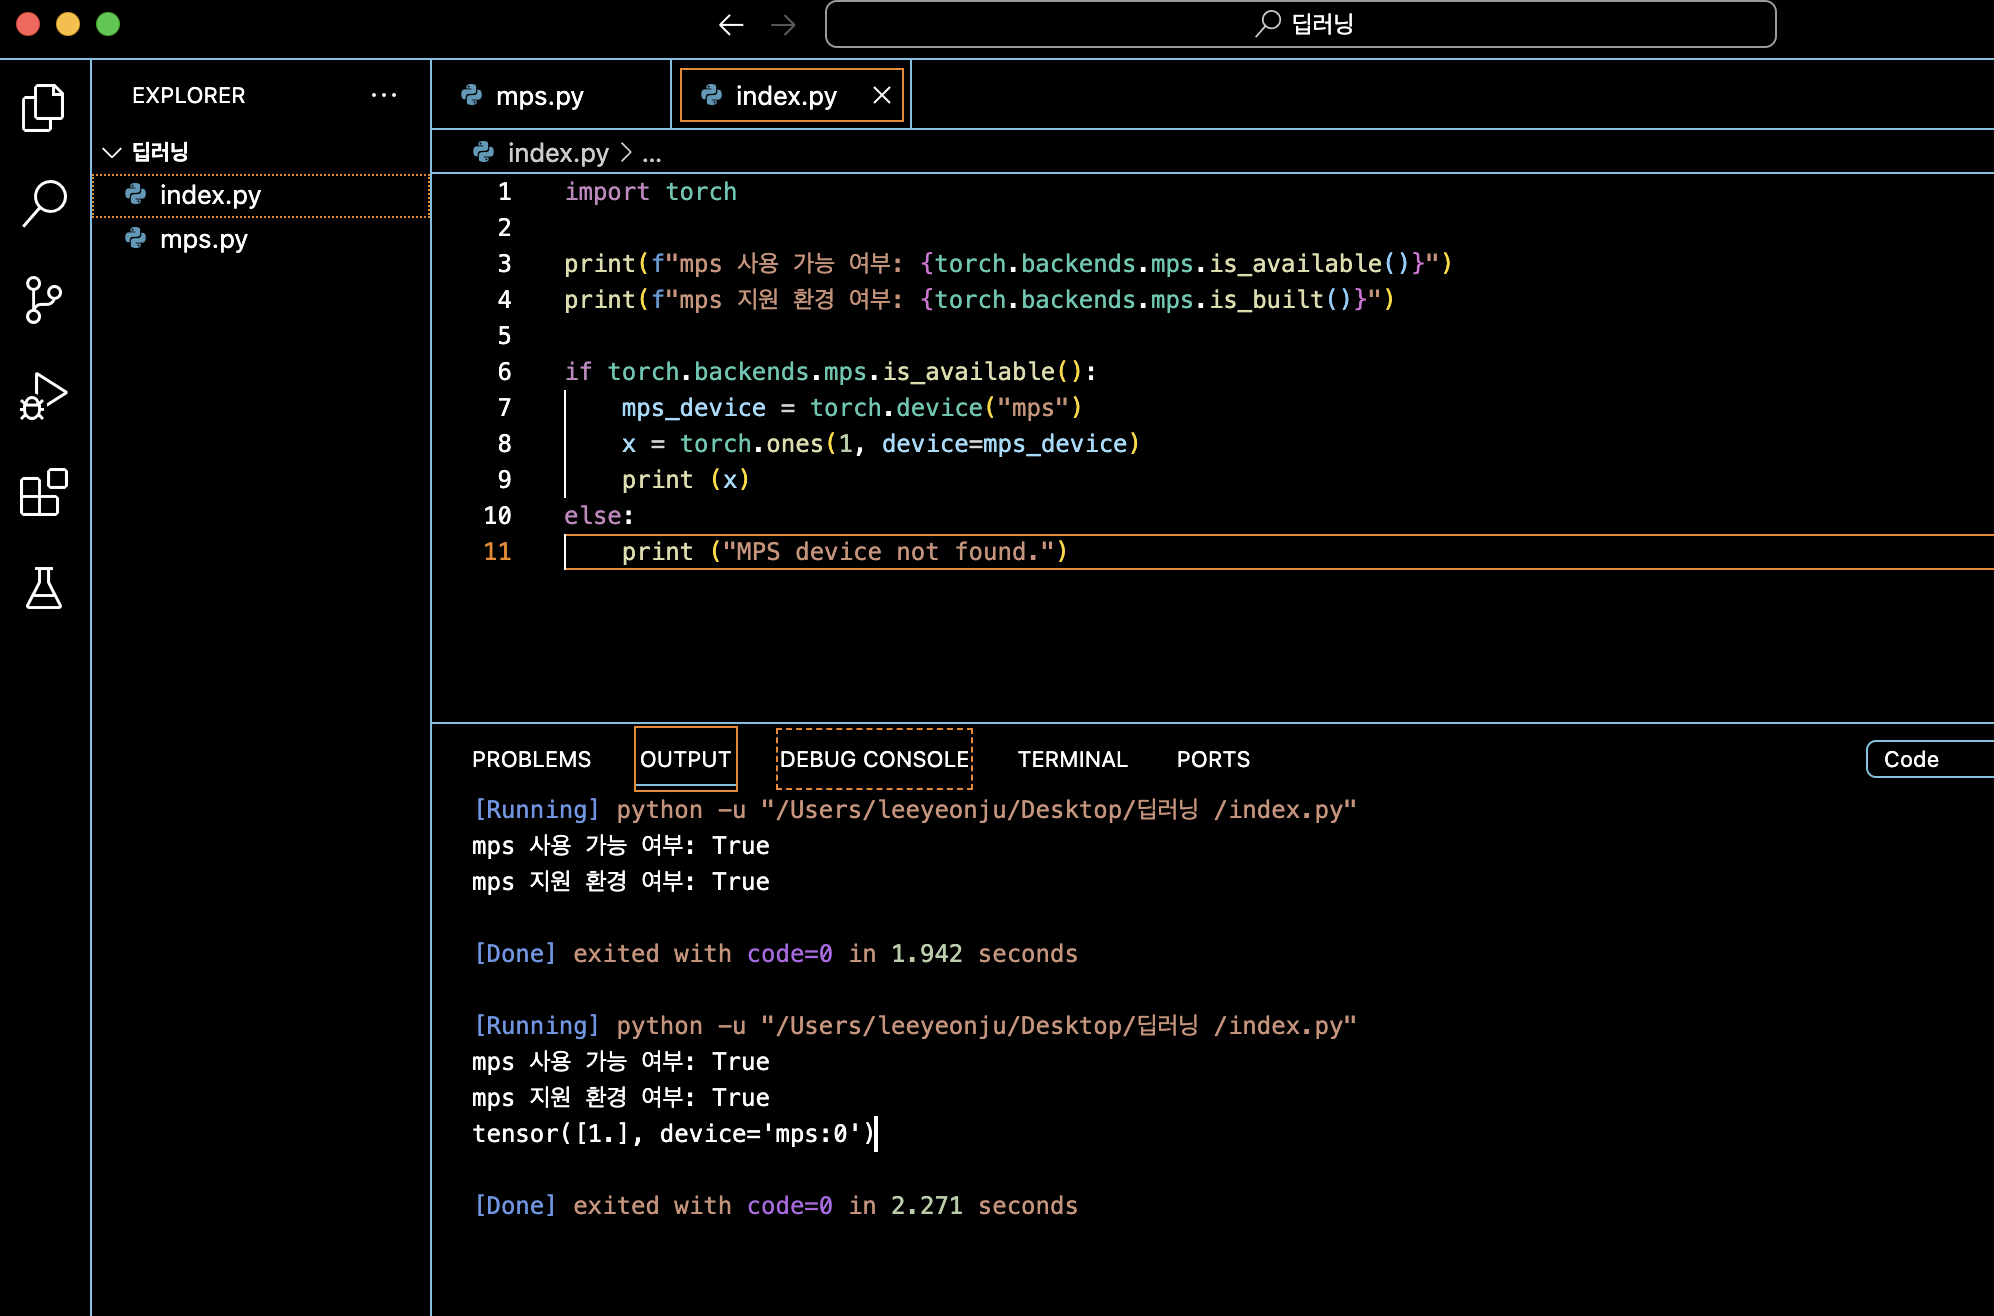Click the index.py breadcrumb chevron
The image size is (1994, 1316).
626,152
